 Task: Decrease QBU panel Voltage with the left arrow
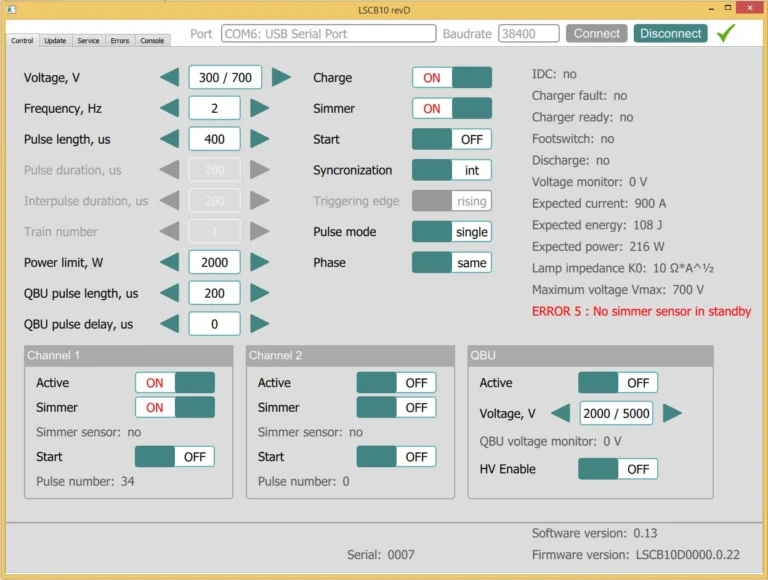(x=561, y=413)
